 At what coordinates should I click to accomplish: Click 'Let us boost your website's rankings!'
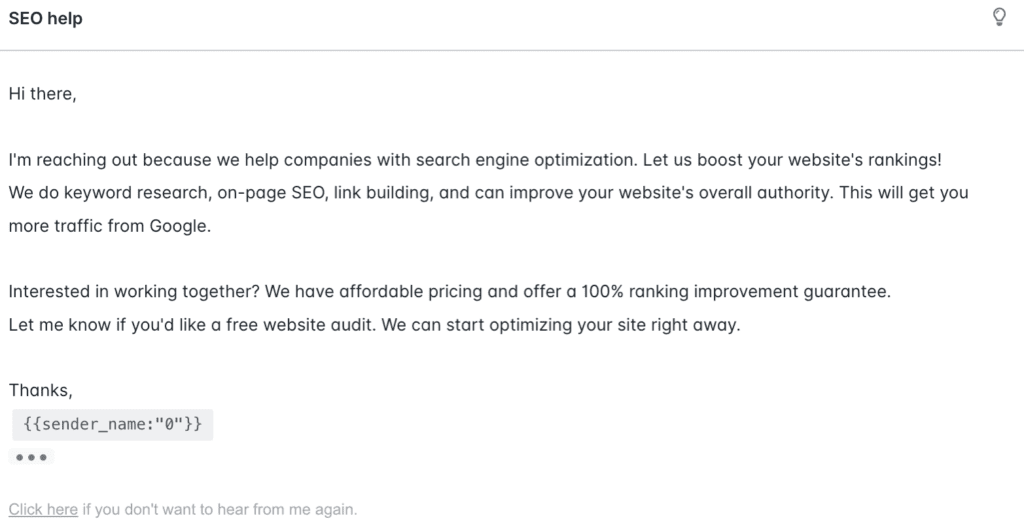792,160
